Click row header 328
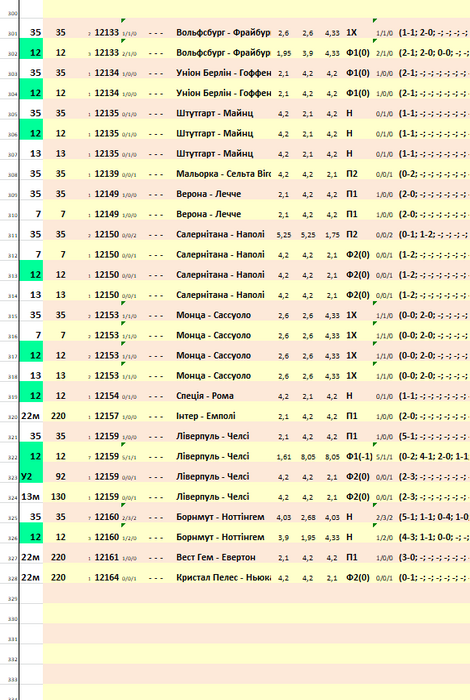The image size is (470, 700). tap(12, 579)
